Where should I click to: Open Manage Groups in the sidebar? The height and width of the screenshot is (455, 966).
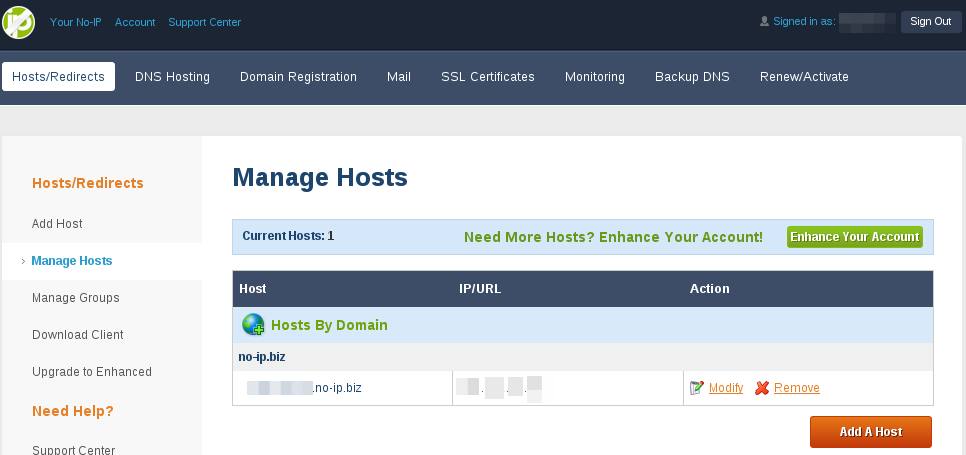tap(76, 298)
